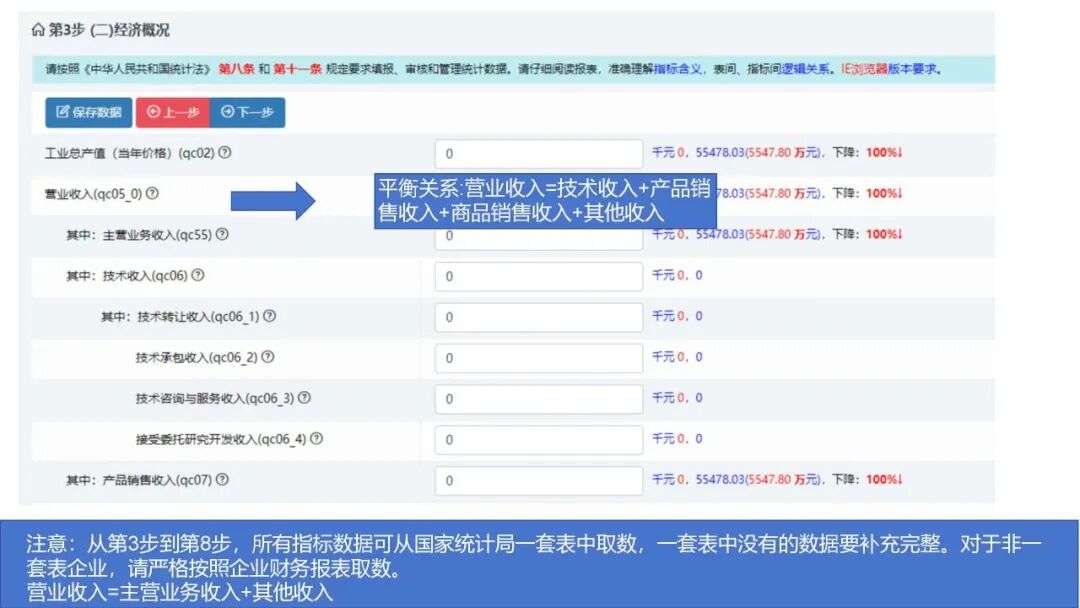Proceed with the 下一步 button
The height and width of the screenshot is (608, 1080).
click(248, 113)
